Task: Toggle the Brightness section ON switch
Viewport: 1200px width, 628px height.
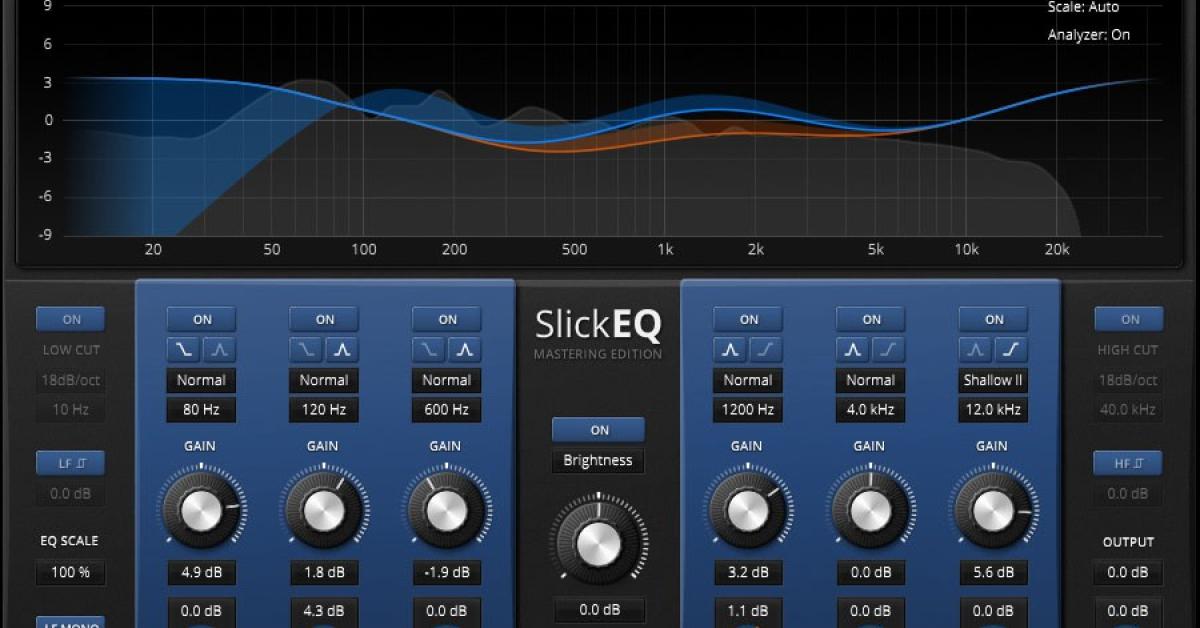Action: click(599, 430)
